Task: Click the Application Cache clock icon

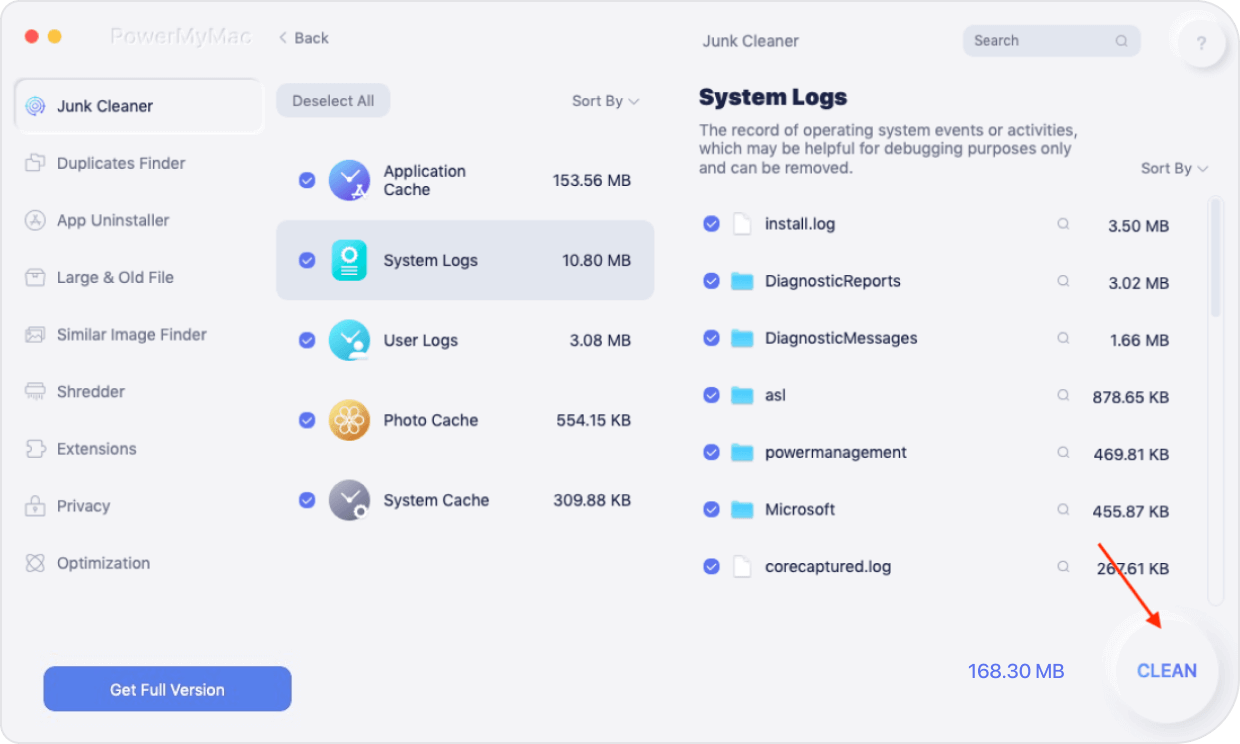Action: point(349,180)
